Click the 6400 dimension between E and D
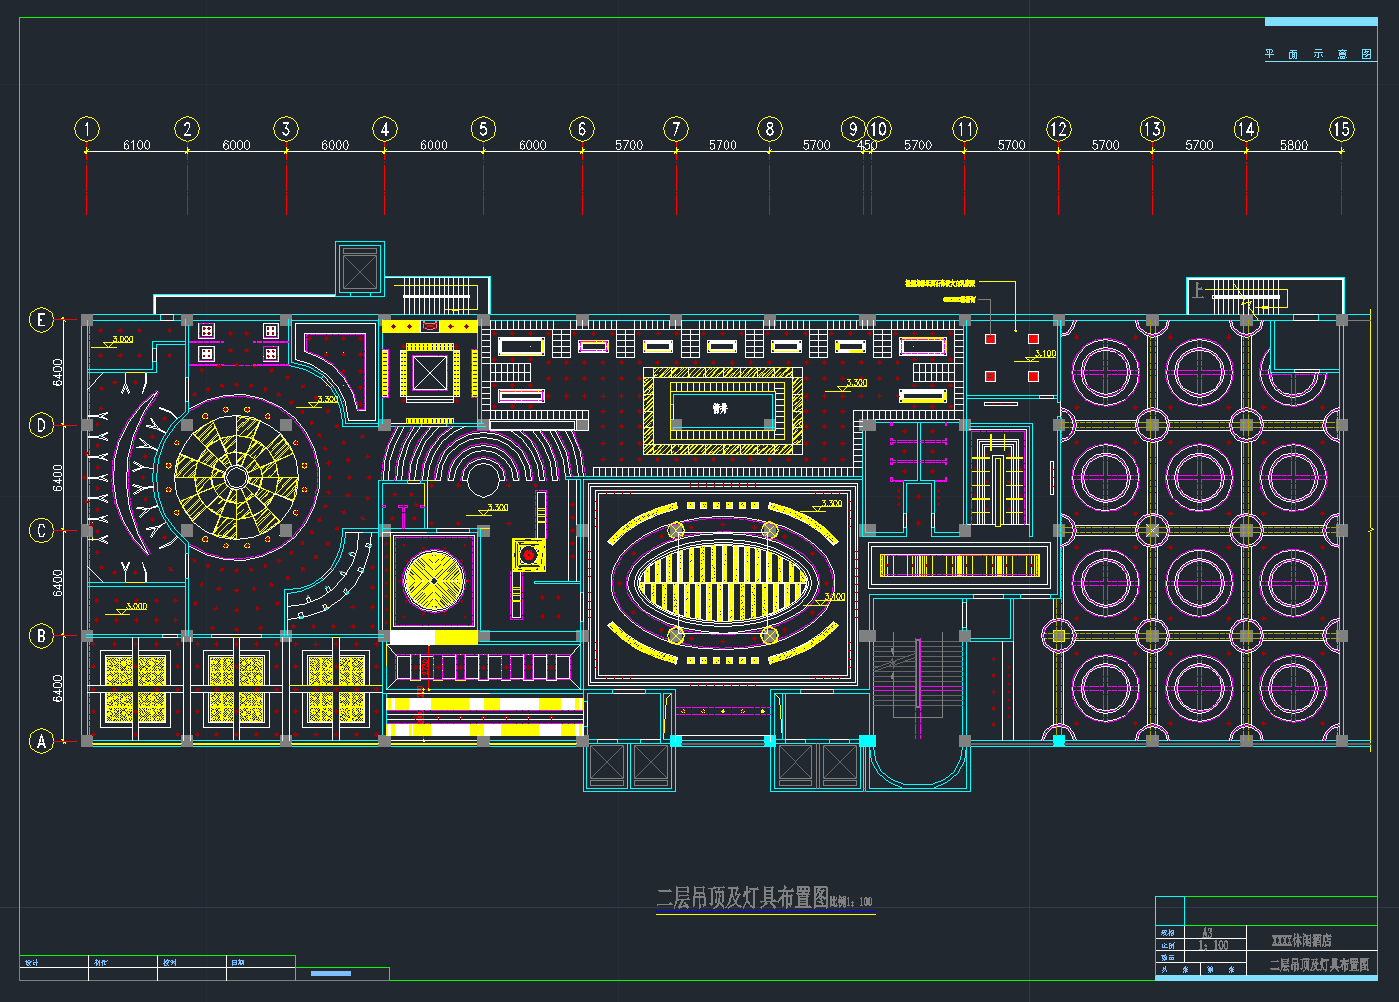 pos(58,372)
